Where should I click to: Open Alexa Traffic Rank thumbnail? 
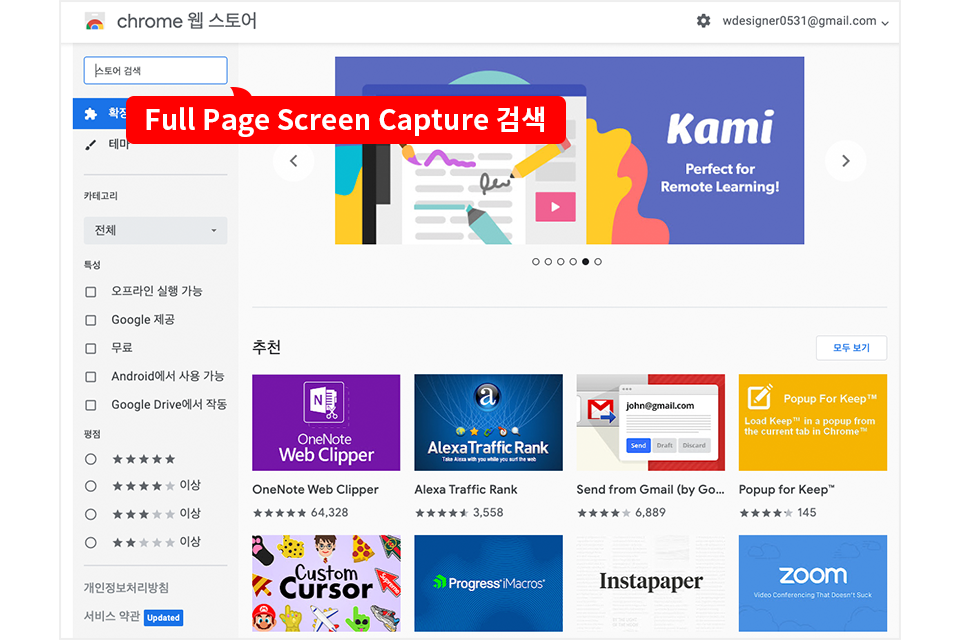tap(488, 423)
